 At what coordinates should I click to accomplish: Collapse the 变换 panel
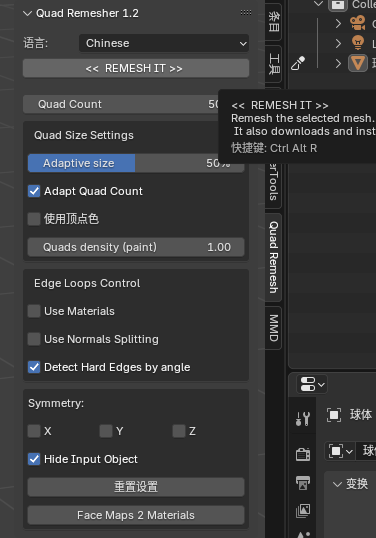(338, 484)
